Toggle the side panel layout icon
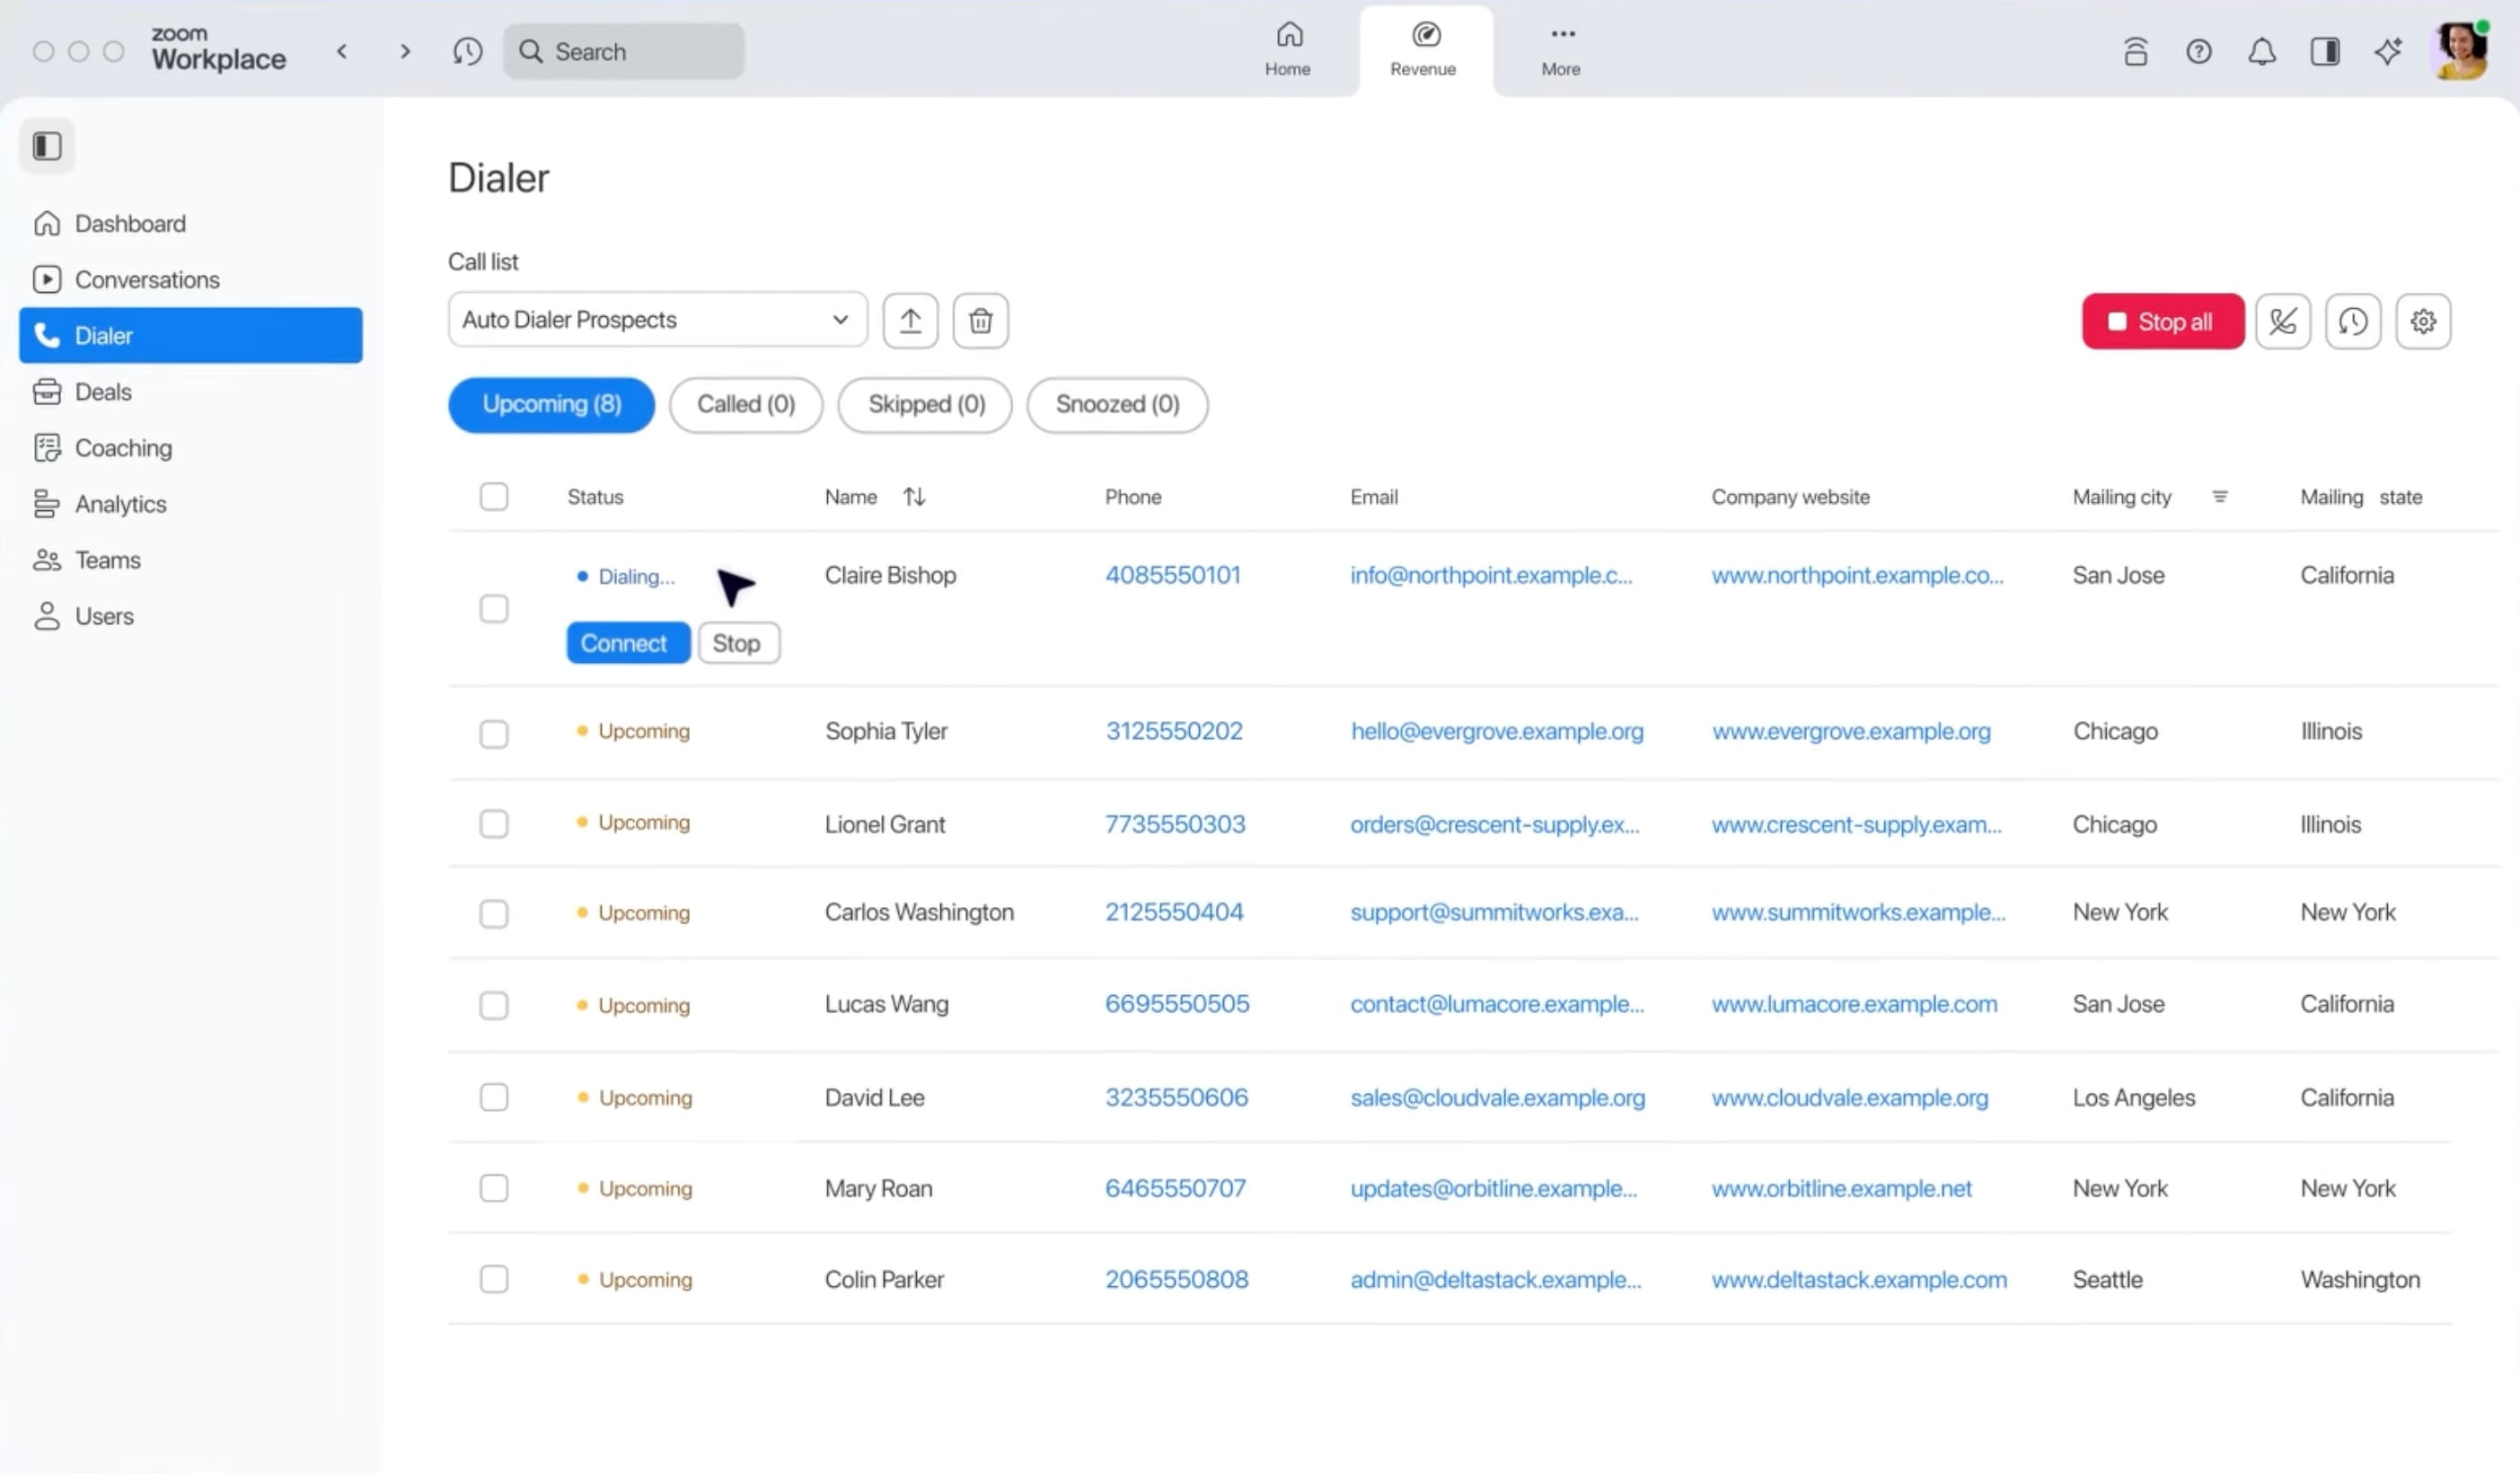Viewport: 2520px width, 1473px height. pos(2325,51)
